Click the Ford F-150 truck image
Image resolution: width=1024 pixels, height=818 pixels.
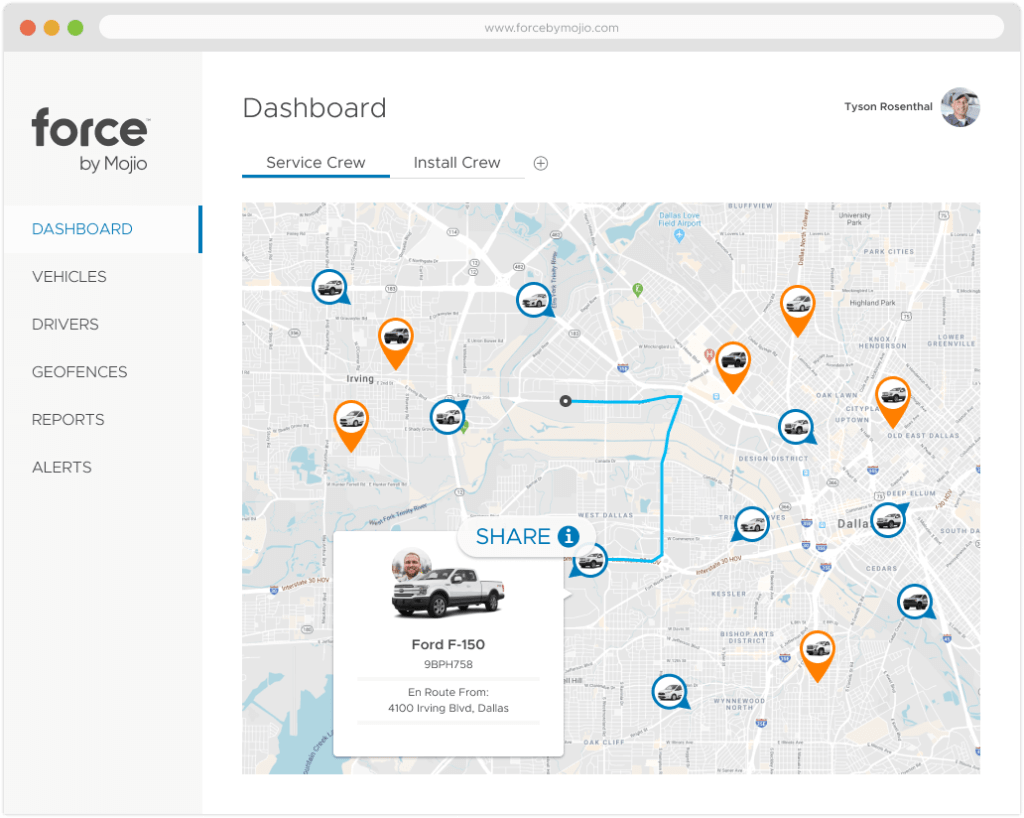448,593
